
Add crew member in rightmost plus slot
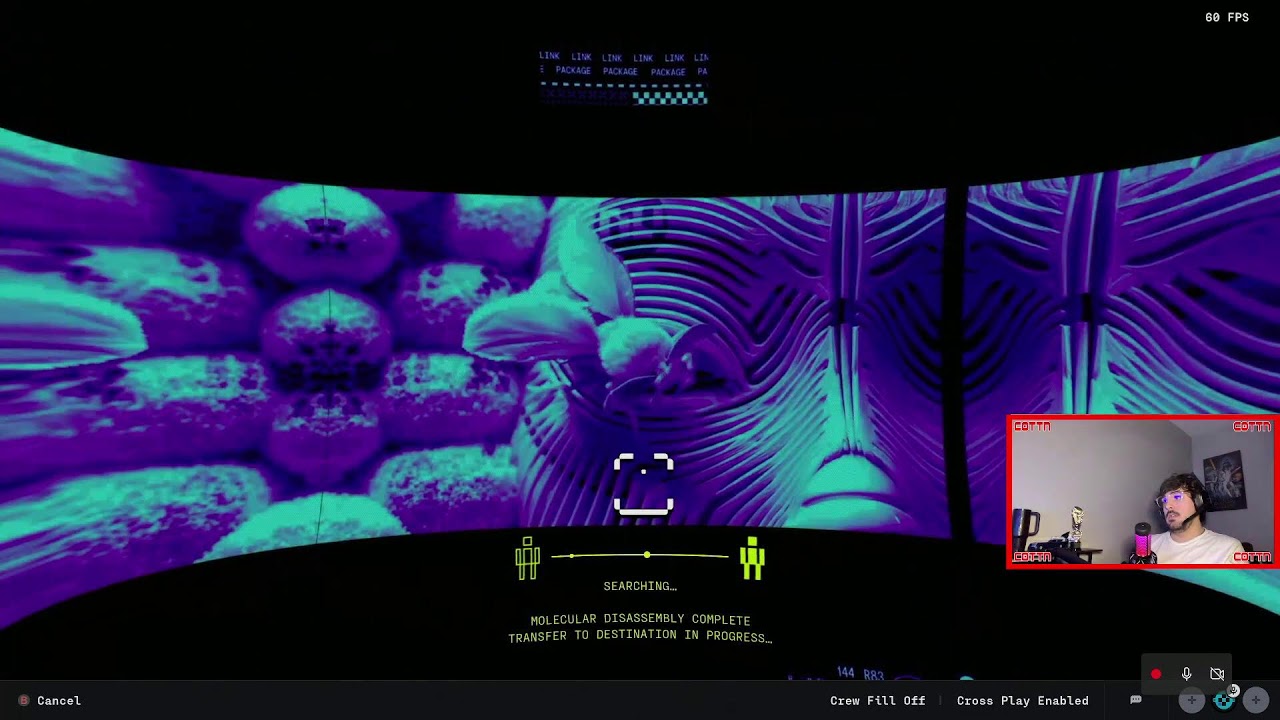tap(1256, 700)
